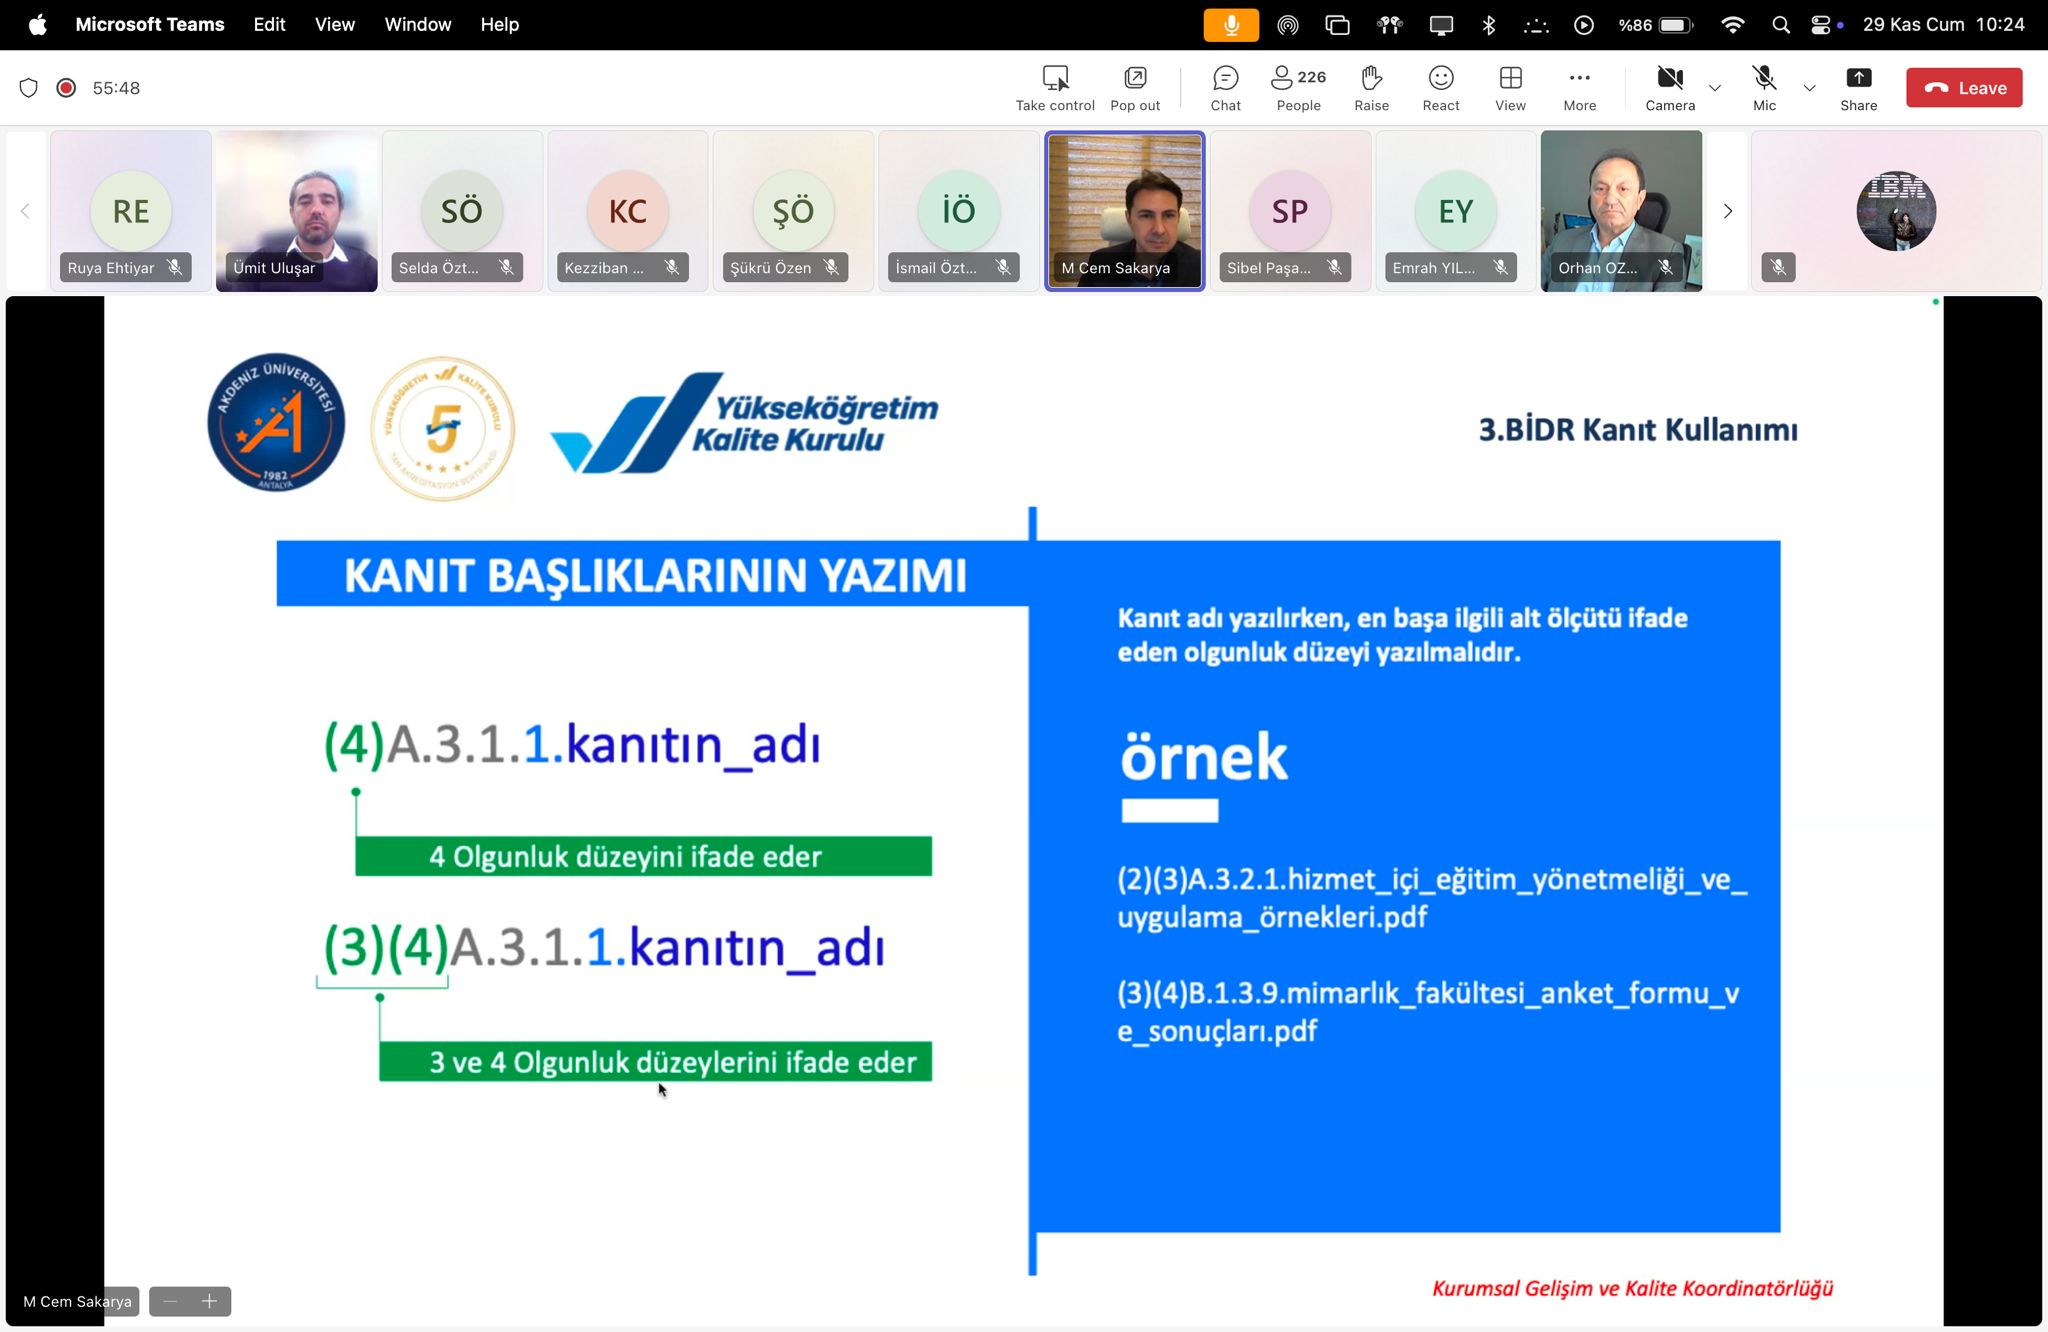Expand the Mic options chevron
This screenshot has width=2048, height=1332.
[1809, 88]
